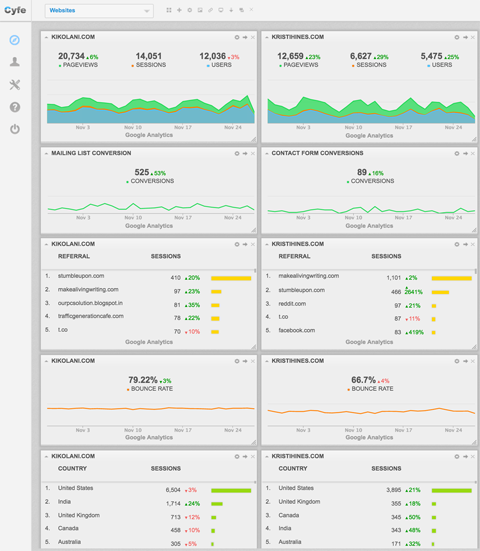This screenshot has width=480, height=551.
Task: Click move arrow of KRISTIHINES.COM pageviews widget
Action: (x=465, y=37)
